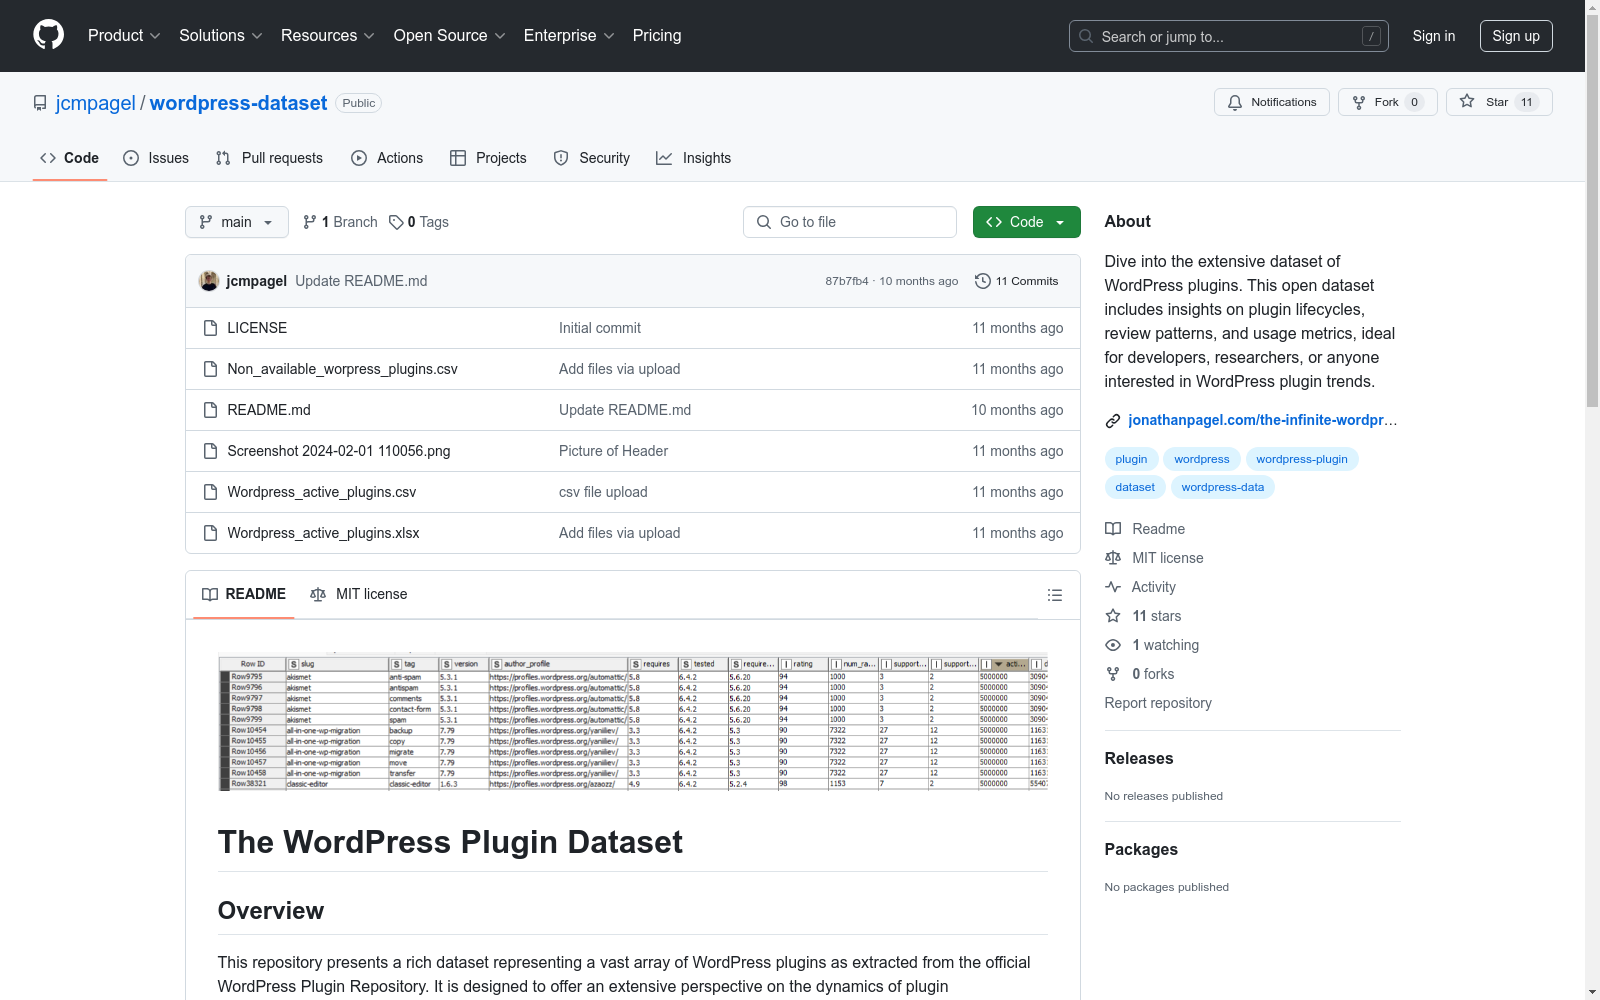Click the eye icon beside 1 watching

1113,645
